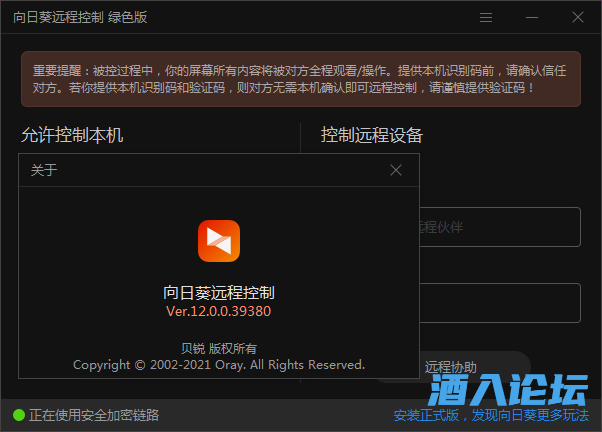602x432 pixels.
Task: Click the Copyright 2002-2021 Oray line
Action: click(219, 365)
